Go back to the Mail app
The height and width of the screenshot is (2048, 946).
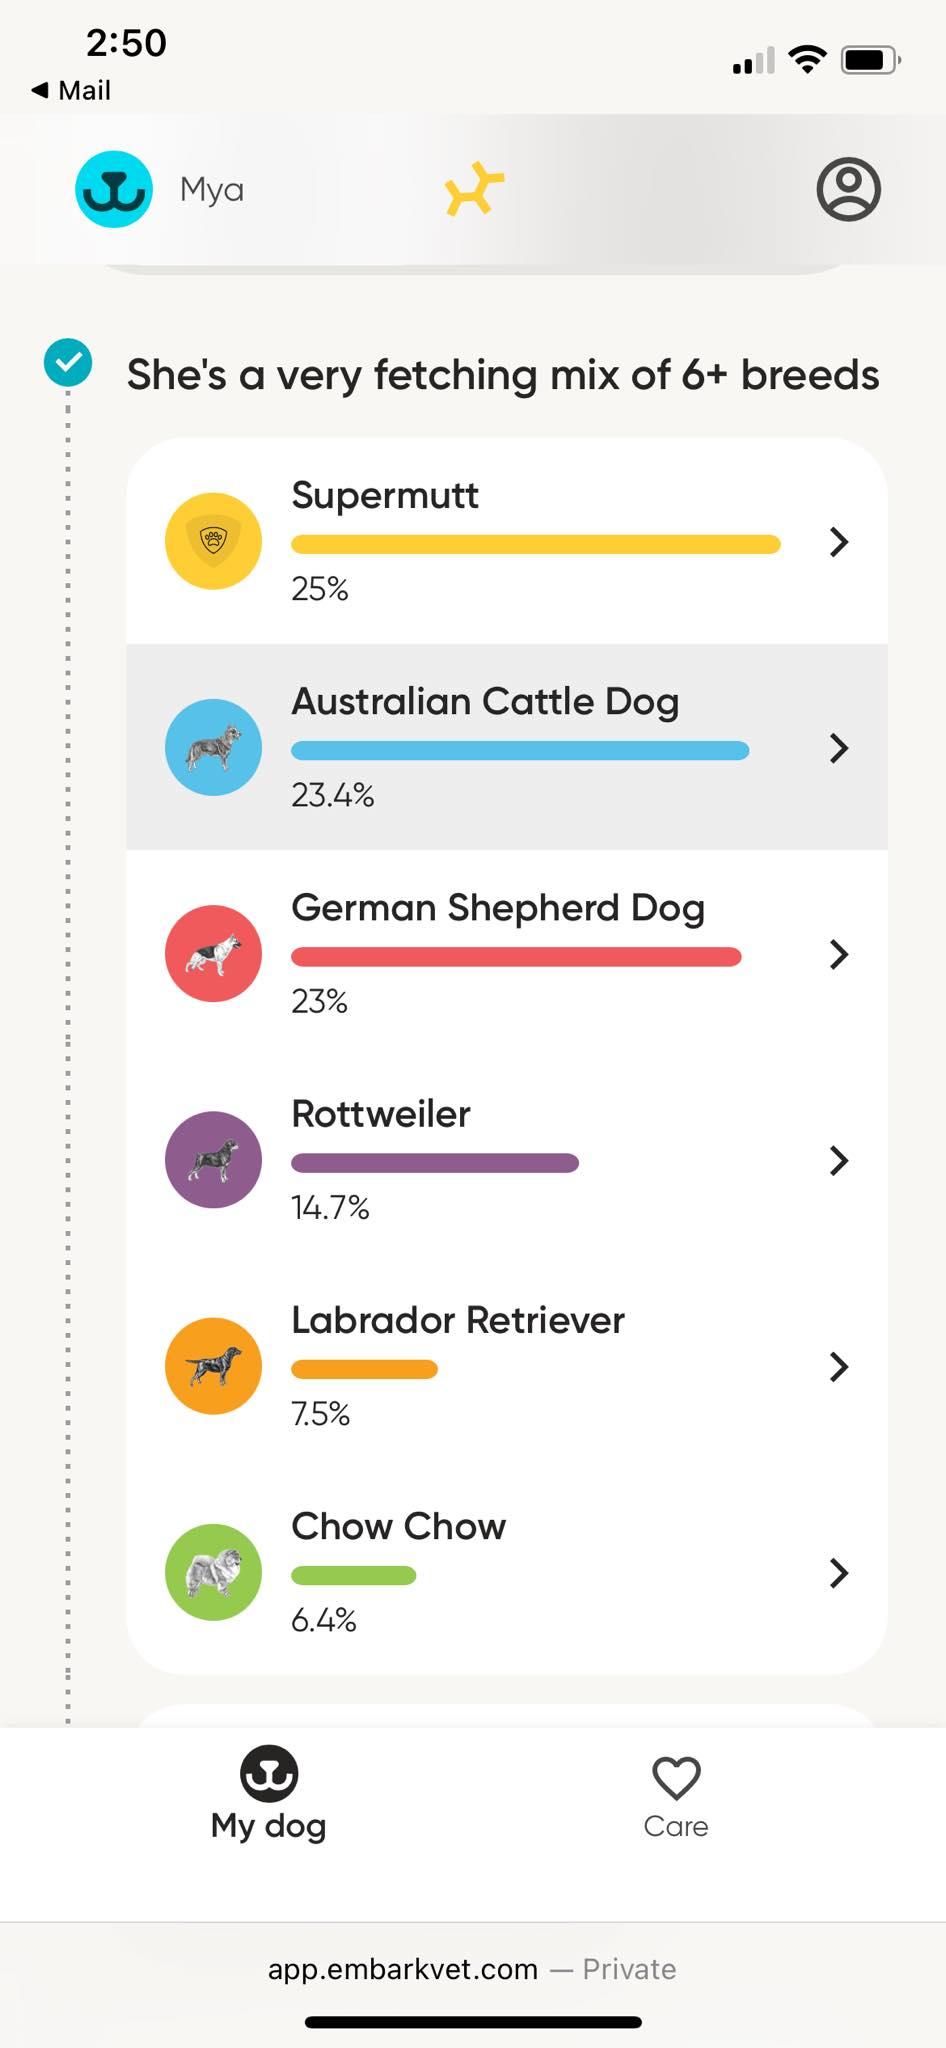tap(71, 90)
